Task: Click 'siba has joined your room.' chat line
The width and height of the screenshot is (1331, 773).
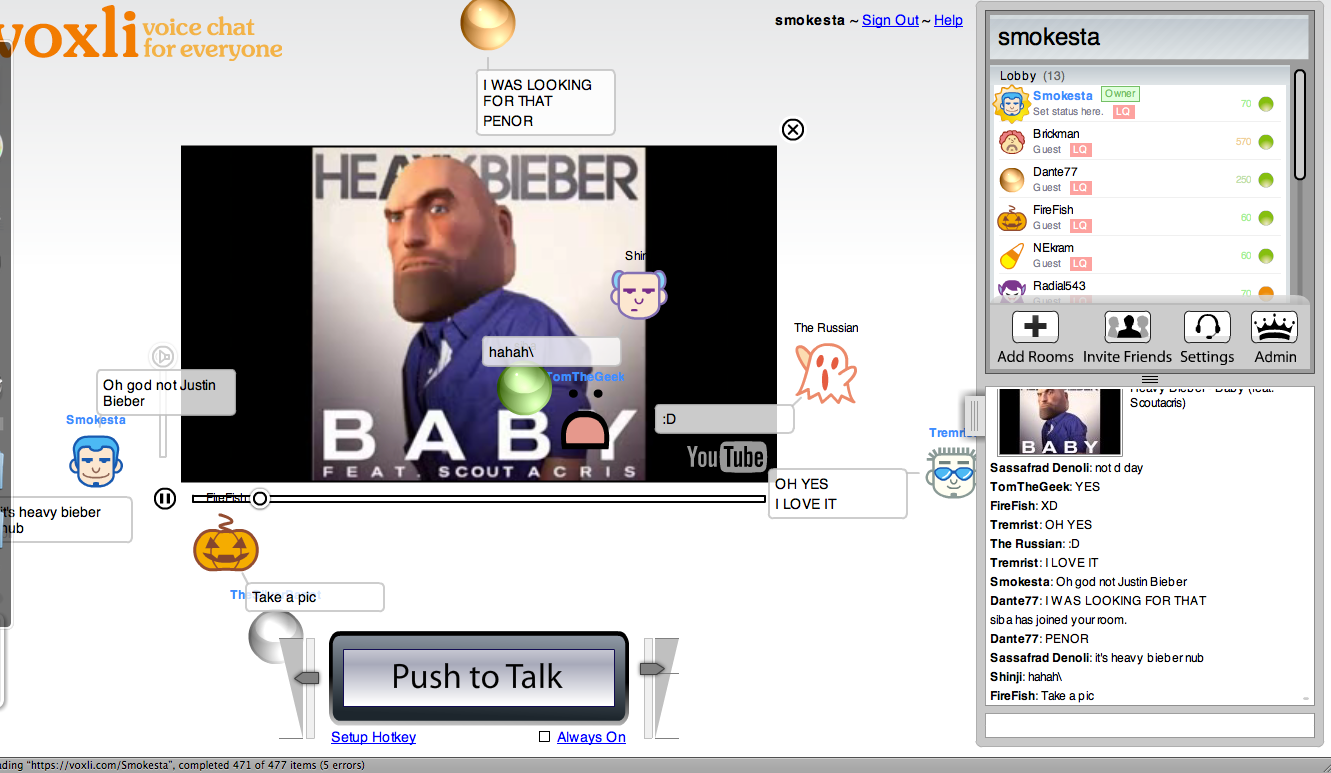Action: [x=1059, y=620]
